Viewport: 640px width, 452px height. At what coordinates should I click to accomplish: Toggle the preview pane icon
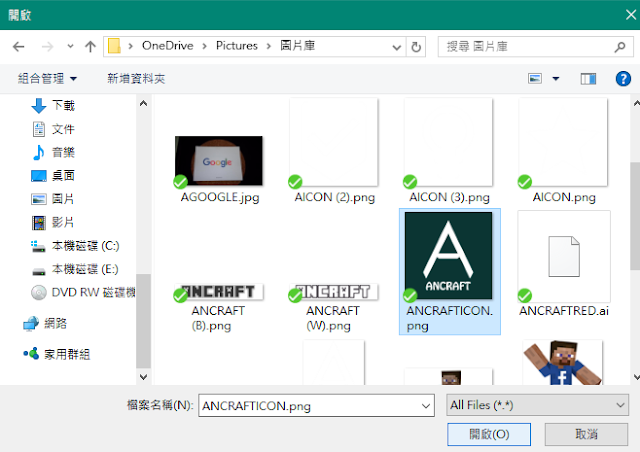pyautogui.click(x=588, y=78)
